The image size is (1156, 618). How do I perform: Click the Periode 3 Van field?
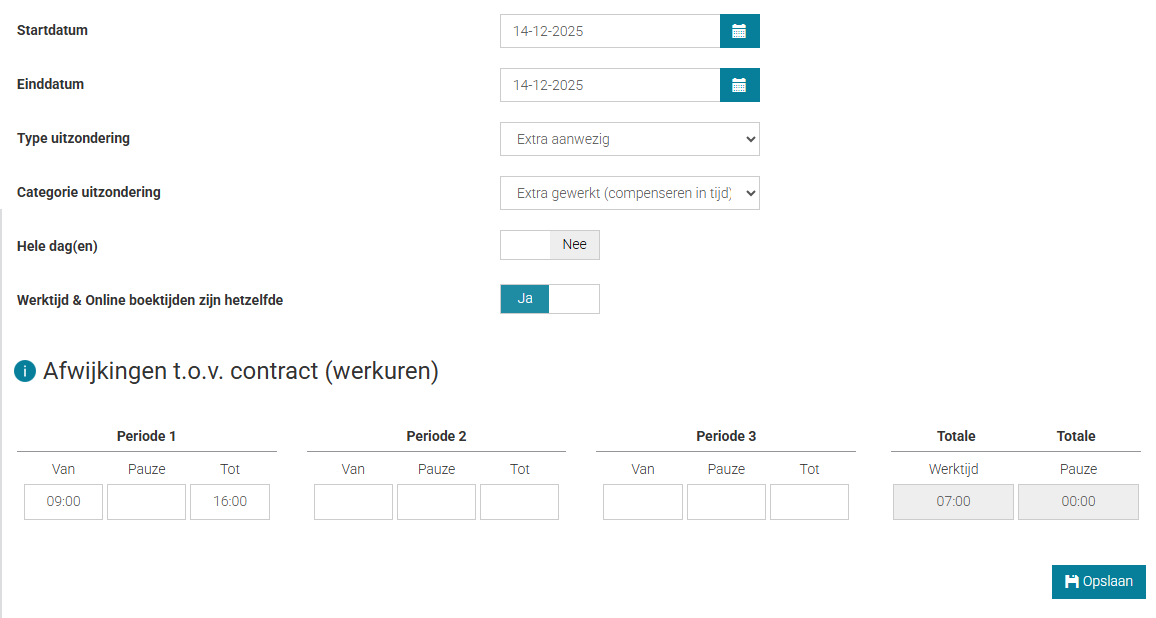(643, 502)
